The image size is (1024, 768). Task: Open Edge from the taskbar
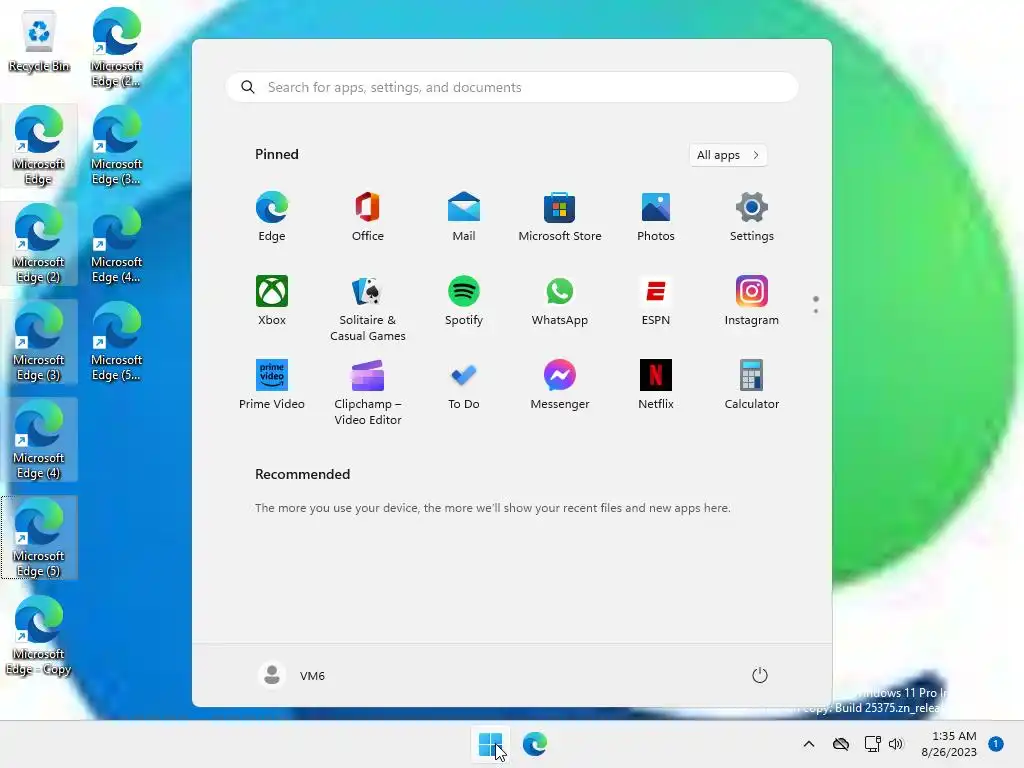coord(535,744)
